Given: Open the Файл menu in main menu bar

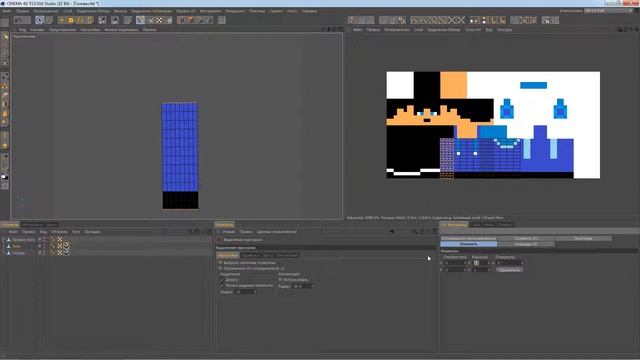Looking at the screenshot, I should pyautogui.click(x=7, y=11).
